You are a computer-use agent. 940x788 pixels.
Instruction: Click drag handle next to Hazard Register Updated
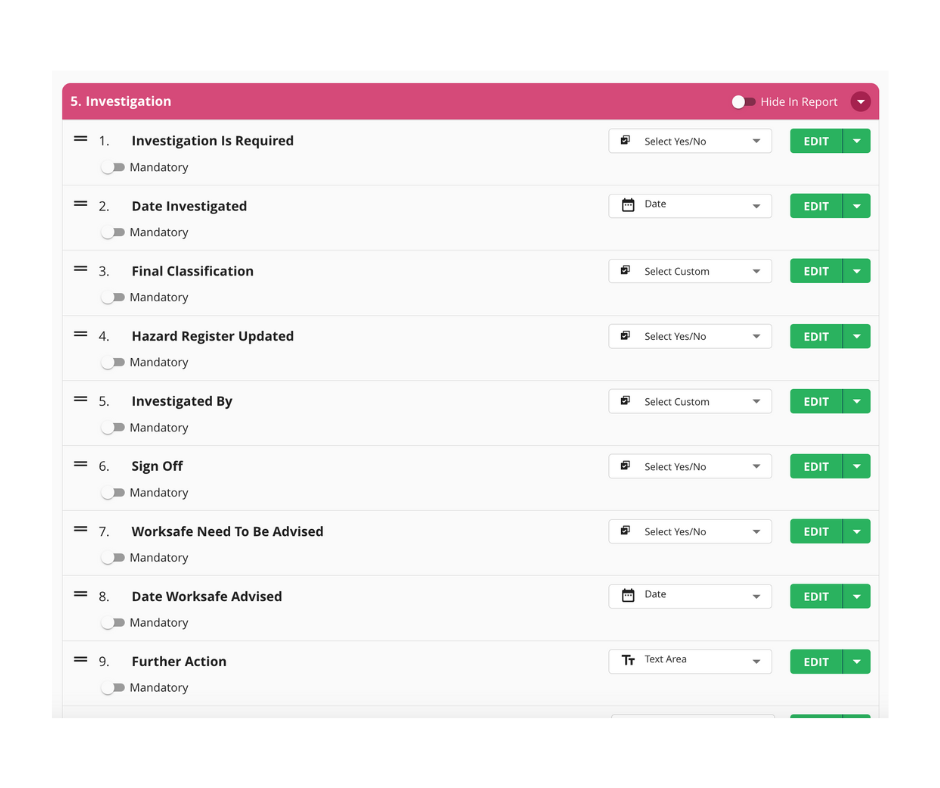pyautogui.click(x=81, y=335)
